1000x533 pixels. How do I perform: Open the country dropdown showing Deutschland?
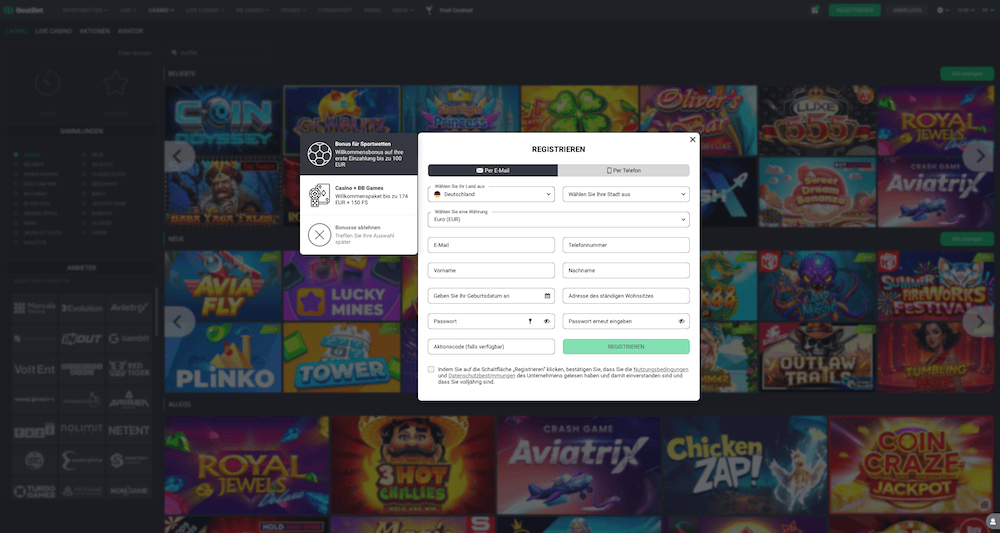coord(491,194)
